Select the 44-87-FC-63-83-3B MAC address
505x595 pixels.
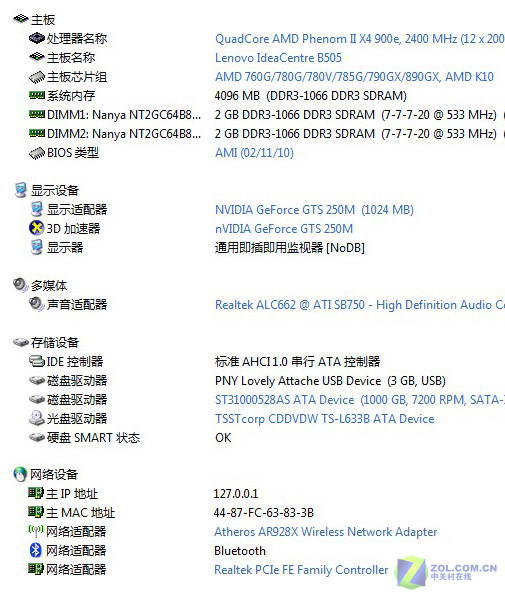[x=264, y=513]
